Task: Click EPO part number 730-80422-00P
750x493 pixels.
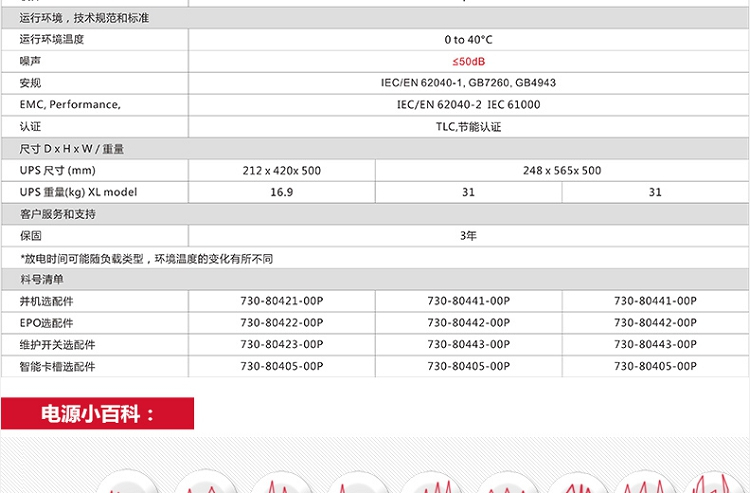Action: click(282, 323)
